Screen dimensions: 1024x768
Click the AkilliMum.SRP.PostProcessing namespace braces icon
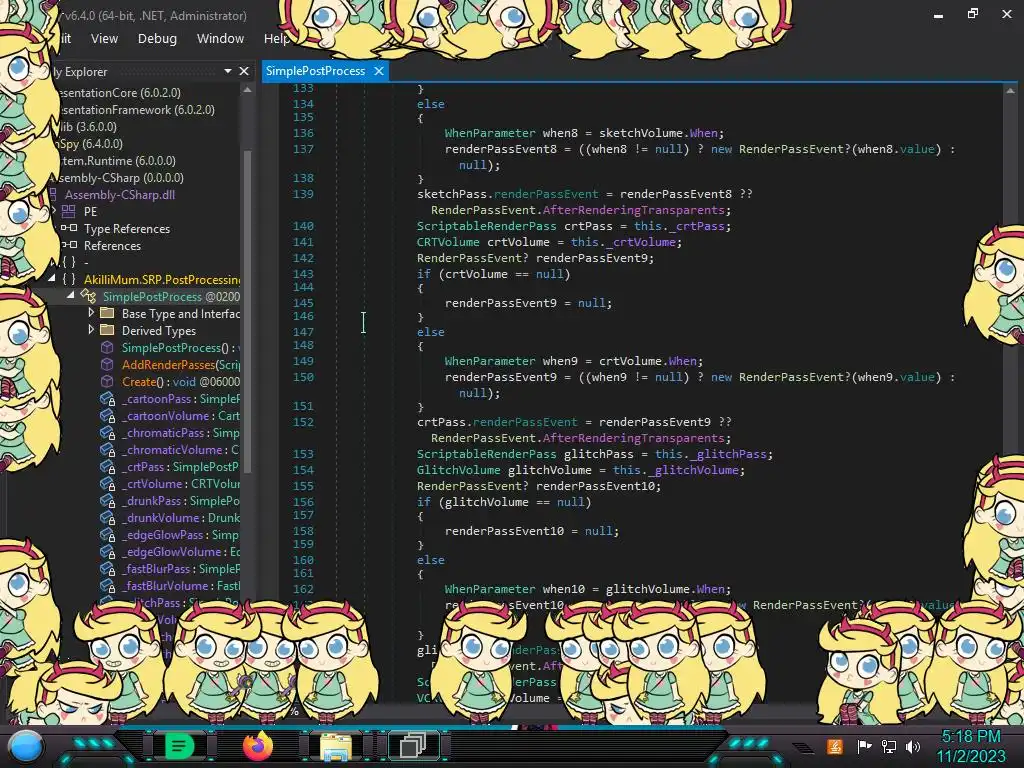[69, 279]
